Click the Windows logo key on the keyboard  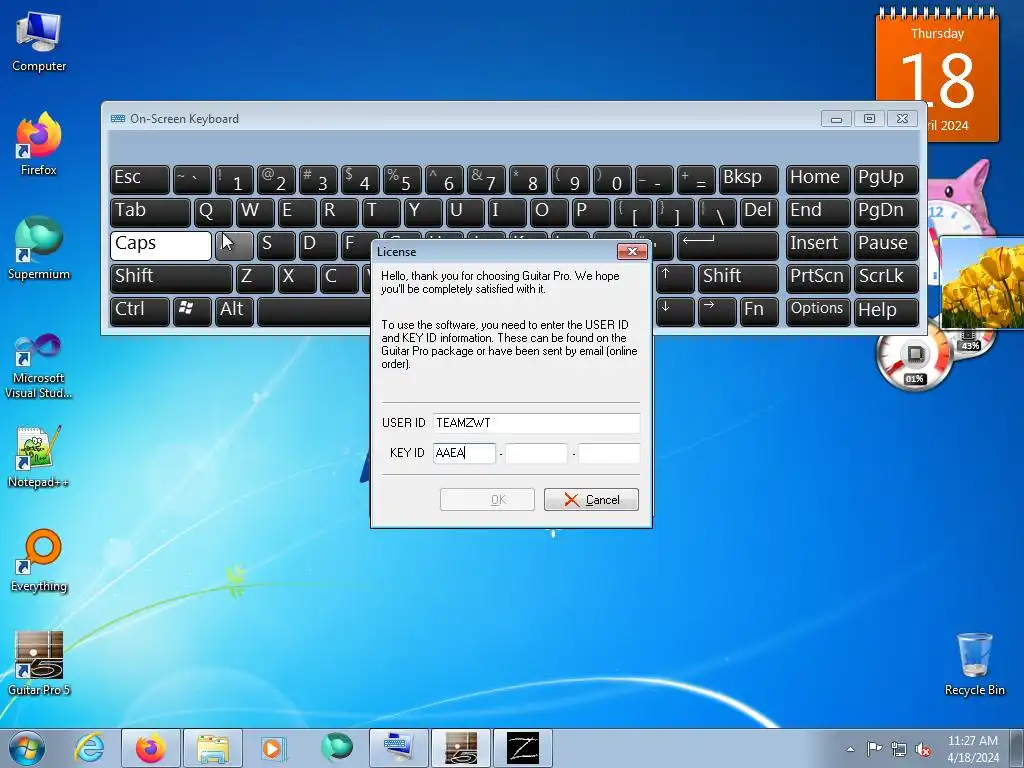192,311
